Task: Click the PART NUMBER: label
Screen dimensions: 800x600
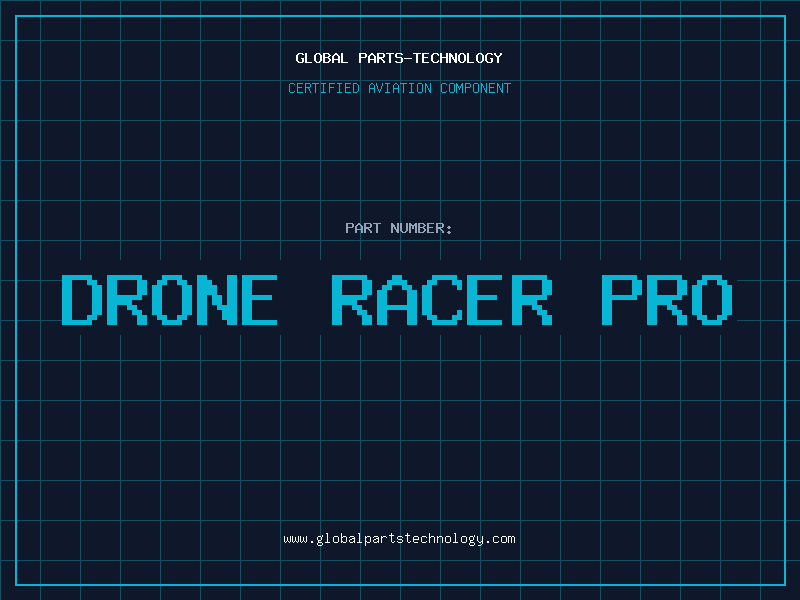Action: coord(399,228)
